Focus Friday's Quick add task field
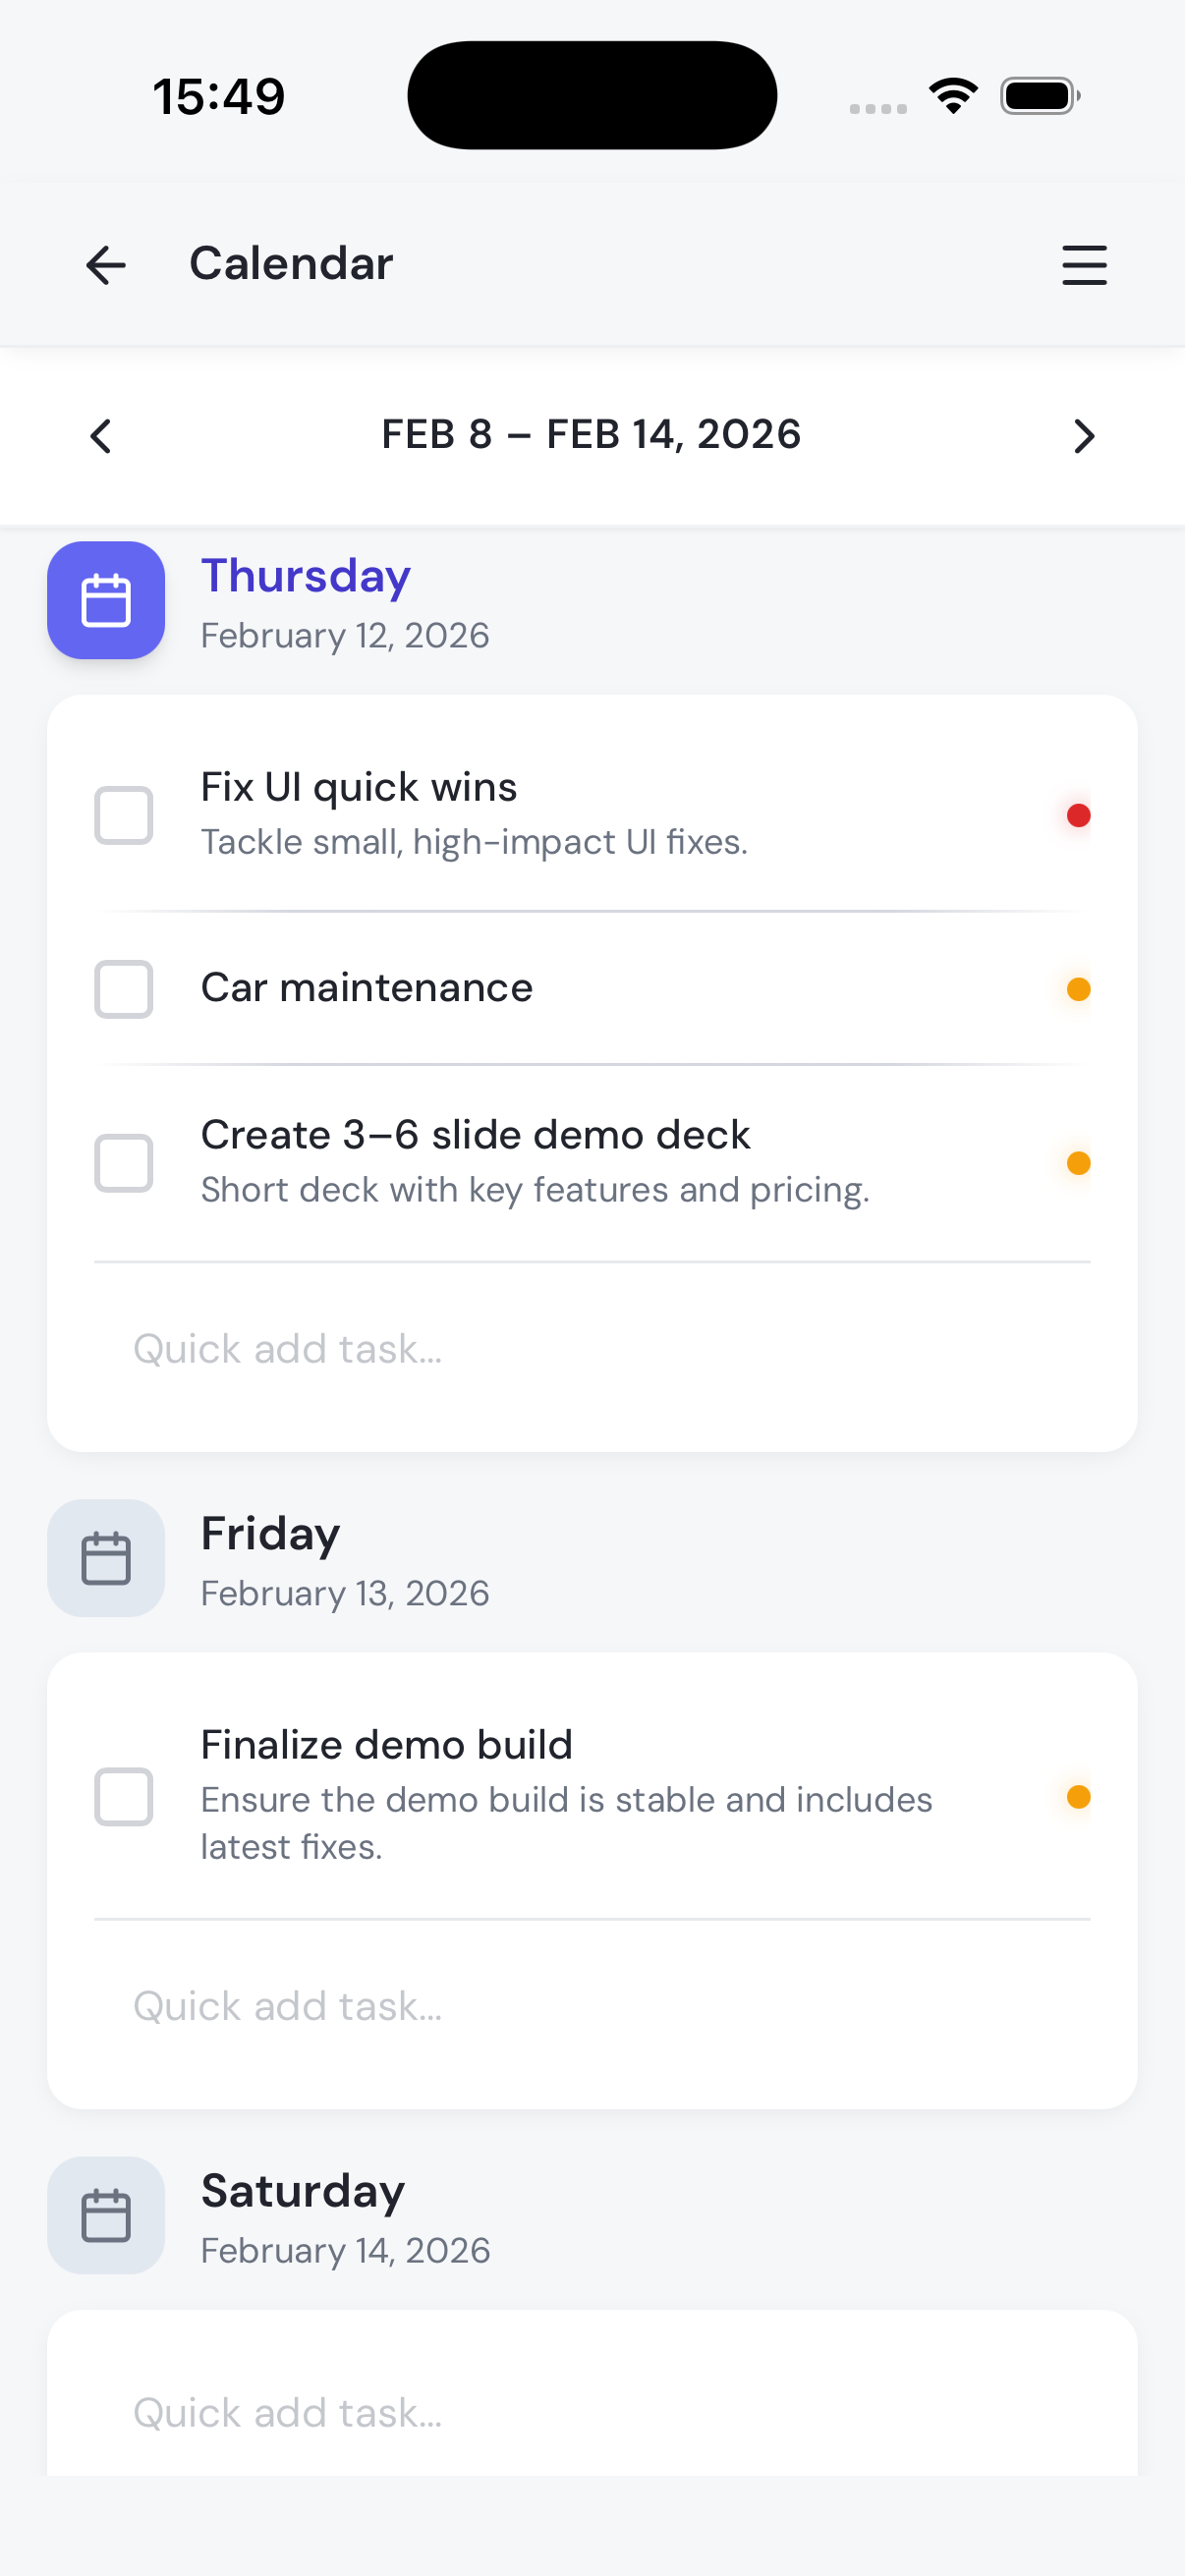 (590, 2006)
